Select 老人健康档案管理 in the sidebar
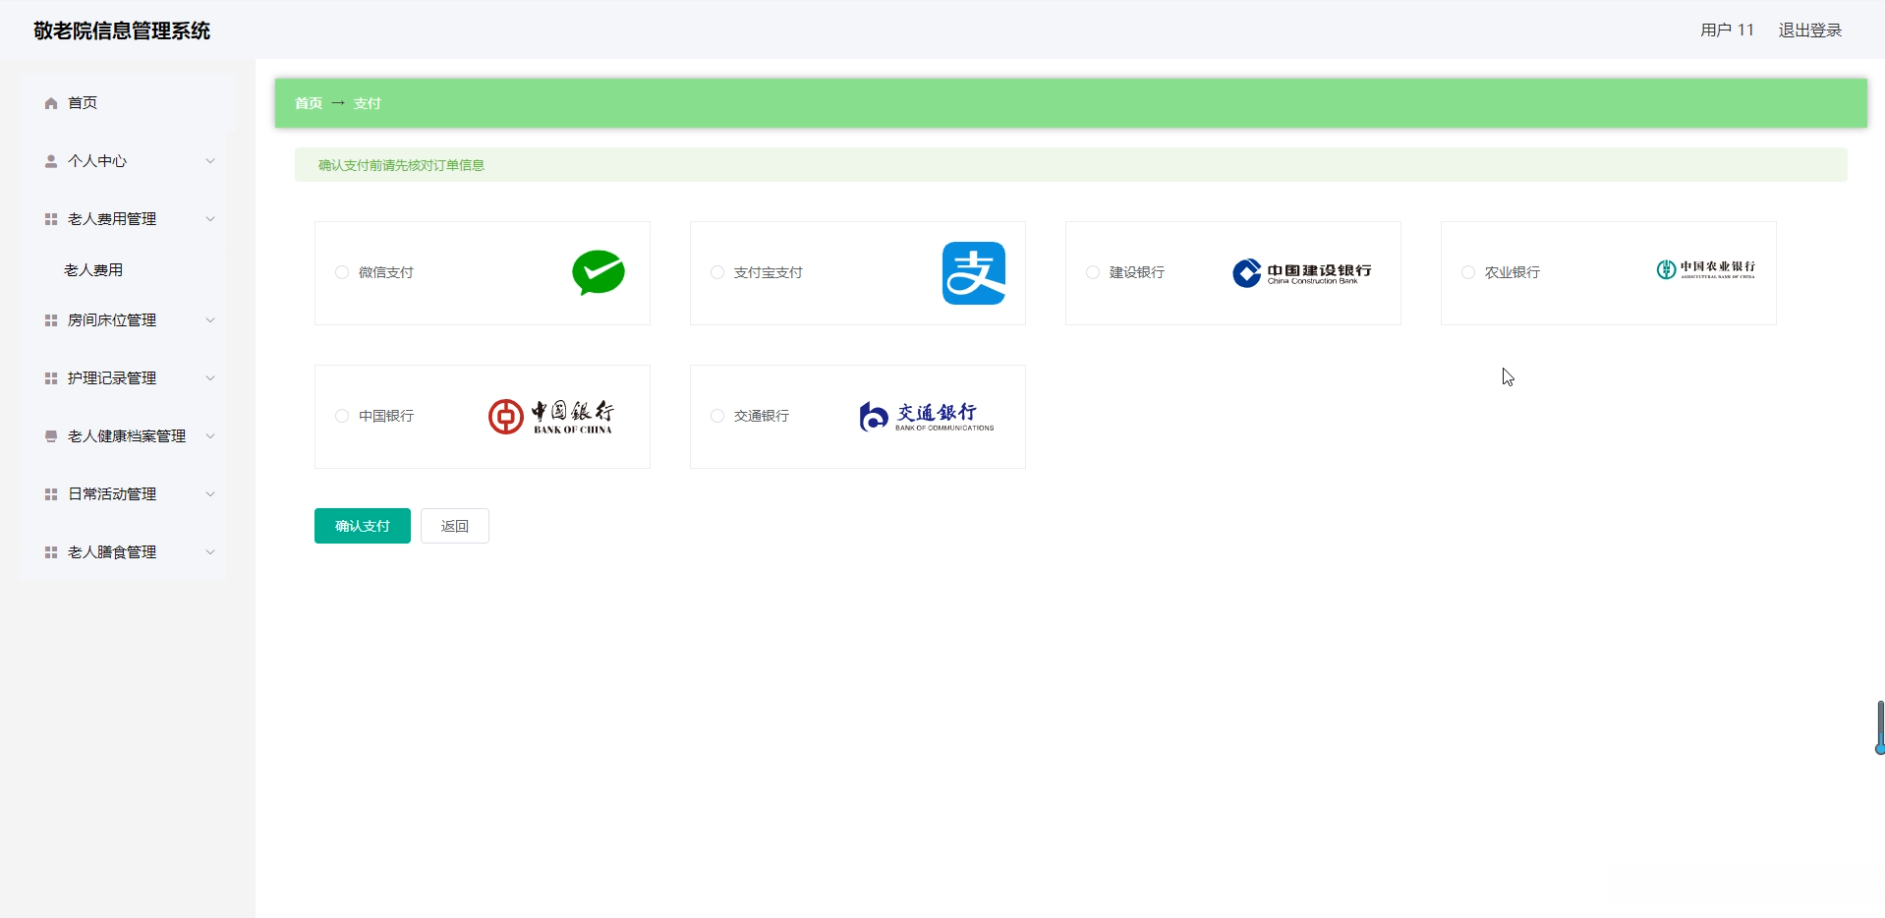The width and height of the screenshot is (1885, 918). point(127,436)
